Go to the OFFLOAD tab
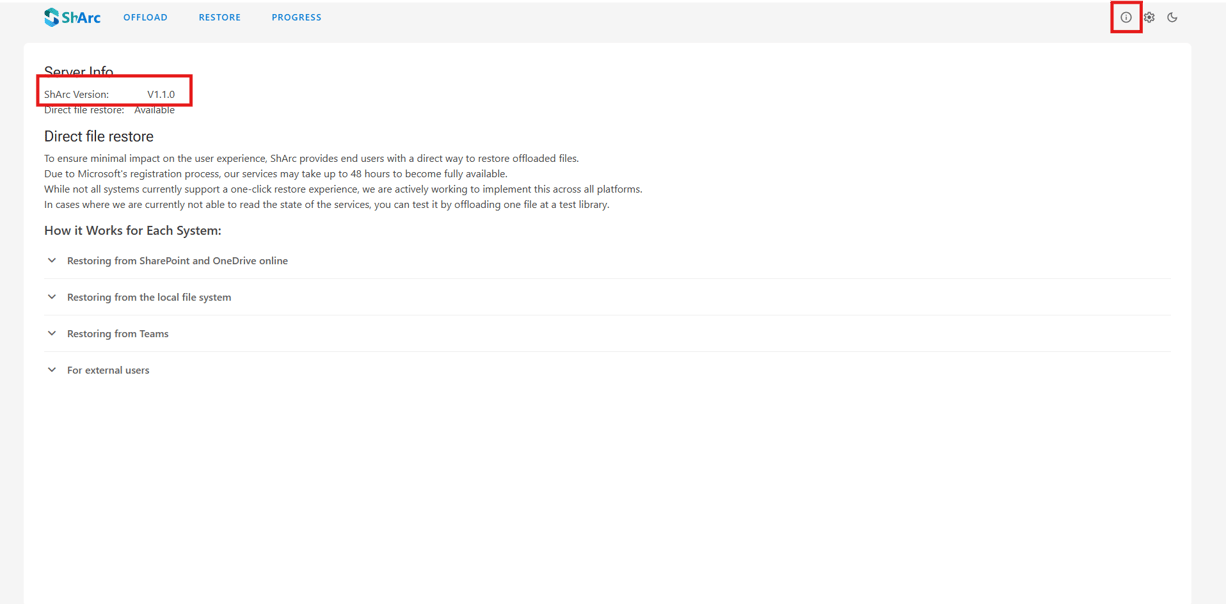 coord(145,17)
